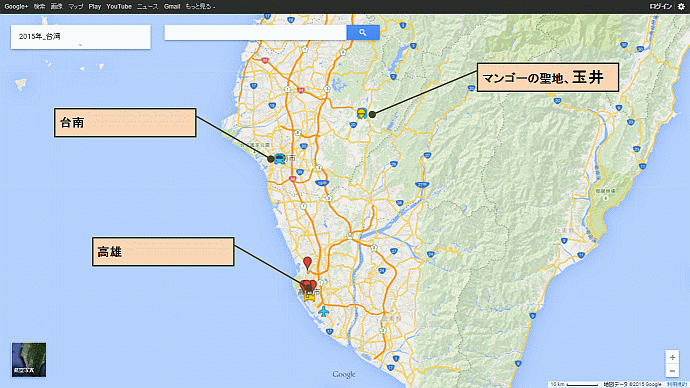Click the airplane airport marker near Kaohsiung

tap(323, 311)
